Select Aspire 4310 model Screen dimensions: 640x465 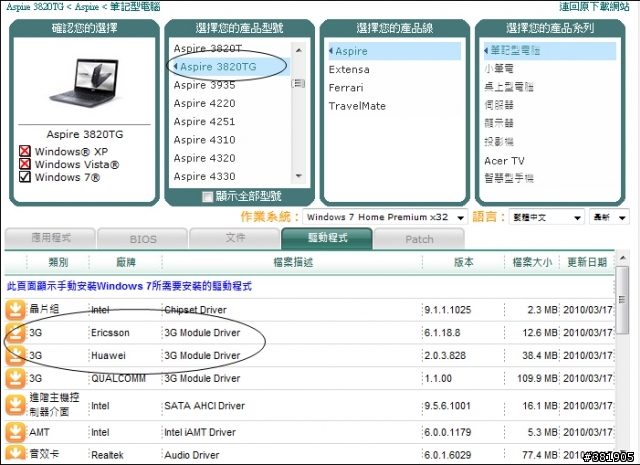[x=204, y=140]
